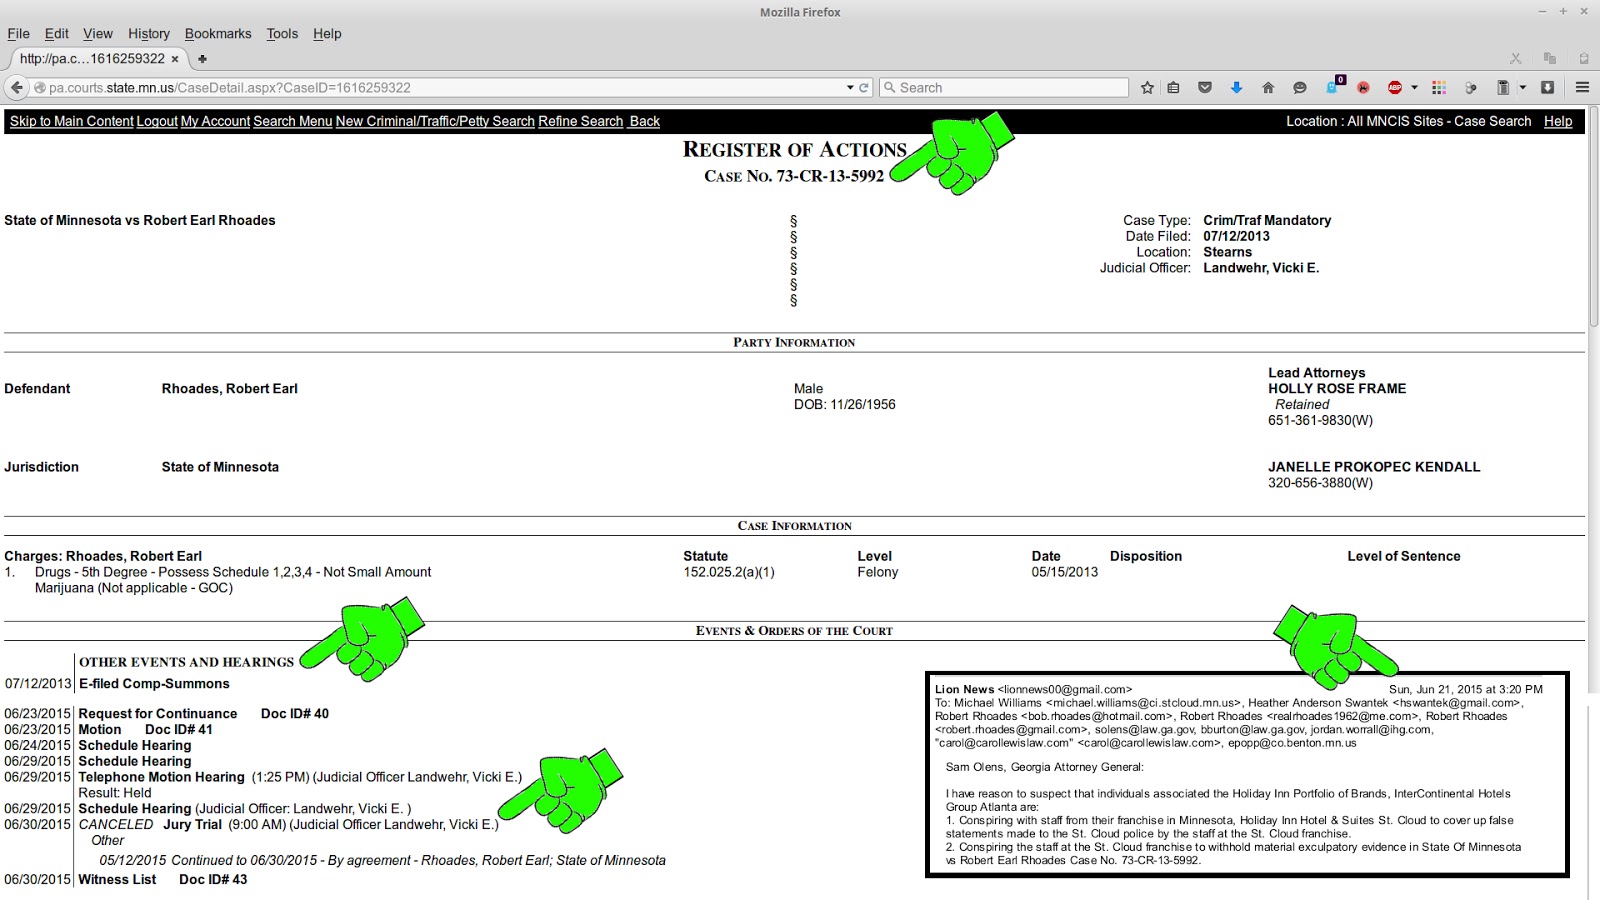The width and height of the screenshot is (1600, 900).
Task: Click the Copy icon in the tab bar
Action: coord(1550,59)
